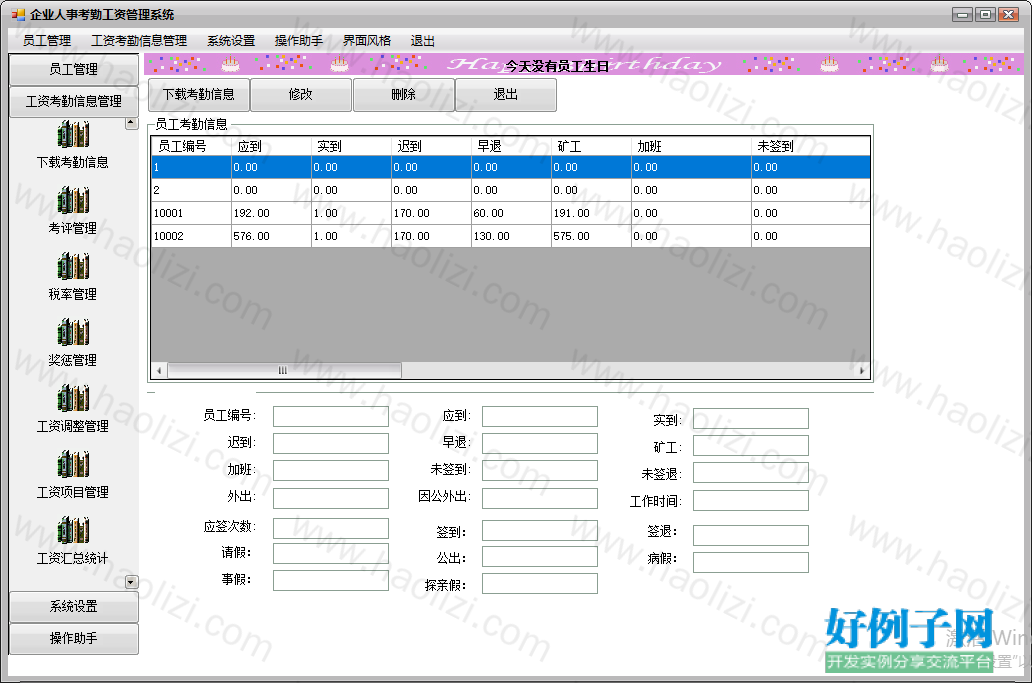Select the row with employee 10001
The width and height of the screenshot is (1032, 683).
[x=510, y=213]
